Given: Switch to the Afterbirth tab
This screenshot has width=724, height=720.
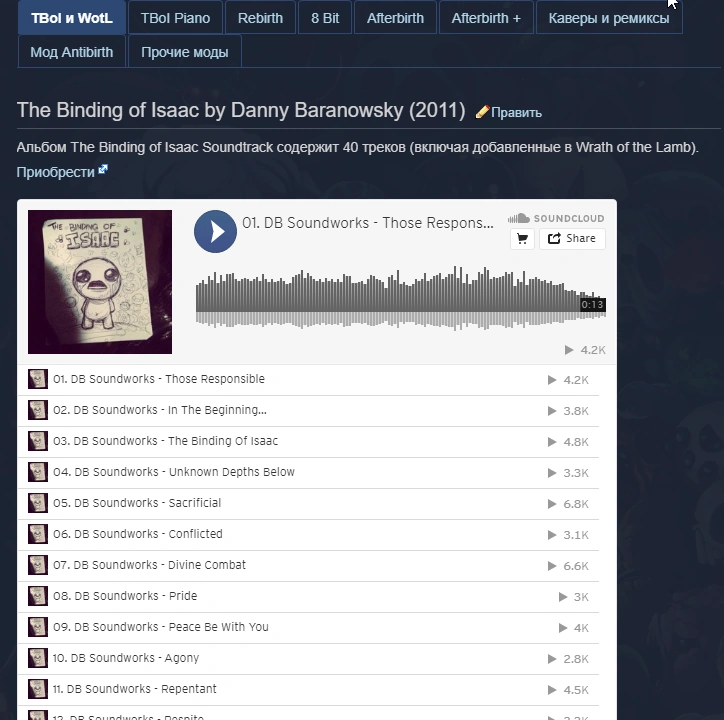Looking at the screenshot, I should 395,18.
